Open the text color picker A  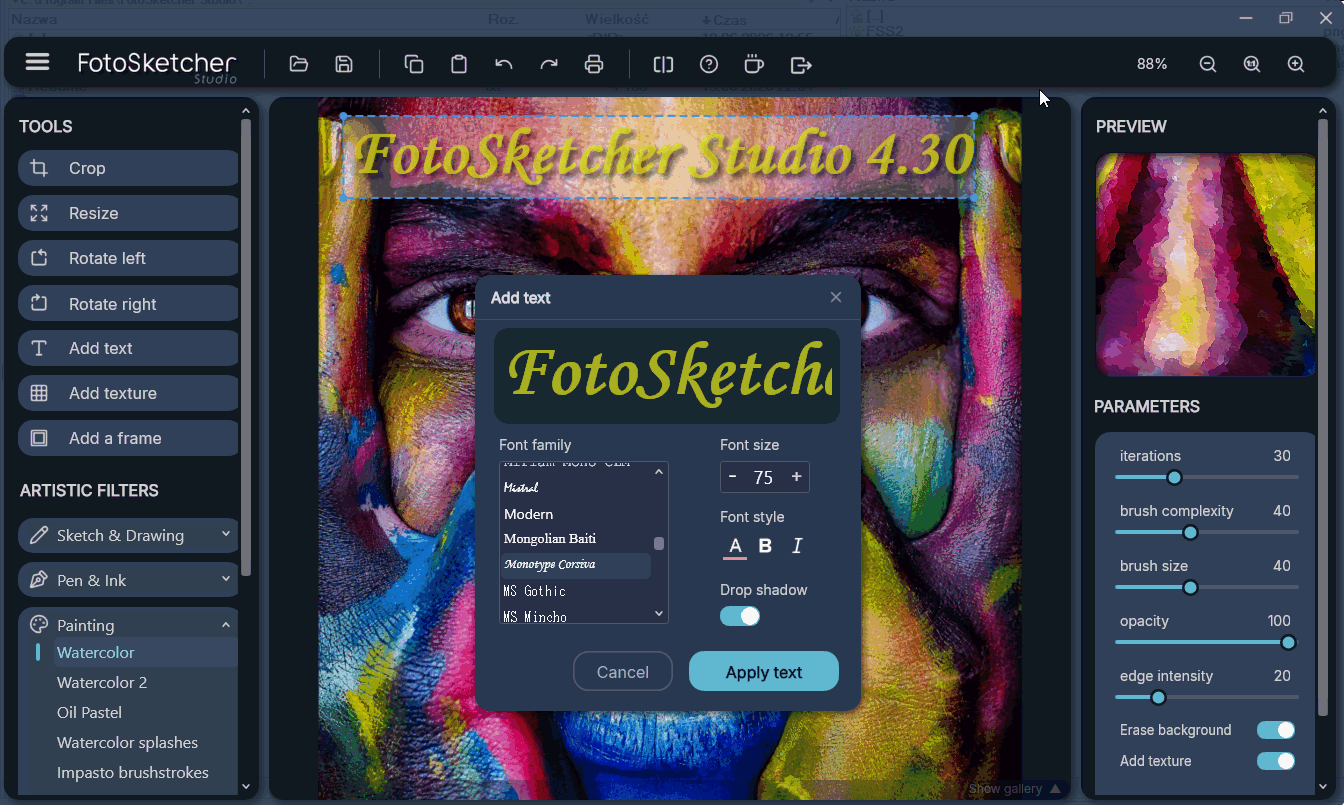[735, 546]
